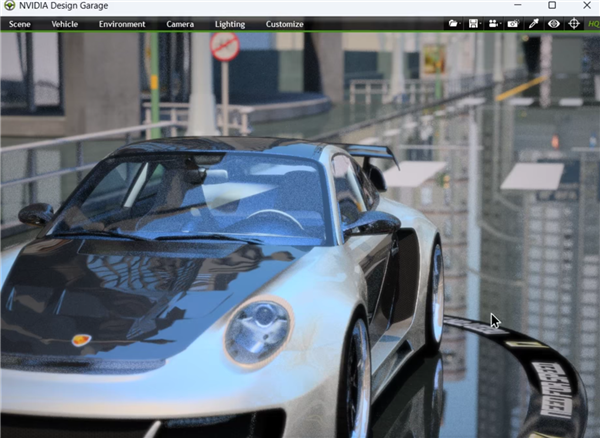600x438 pixels.
Task: Open the Customize menu
Action: coord(285,24)
